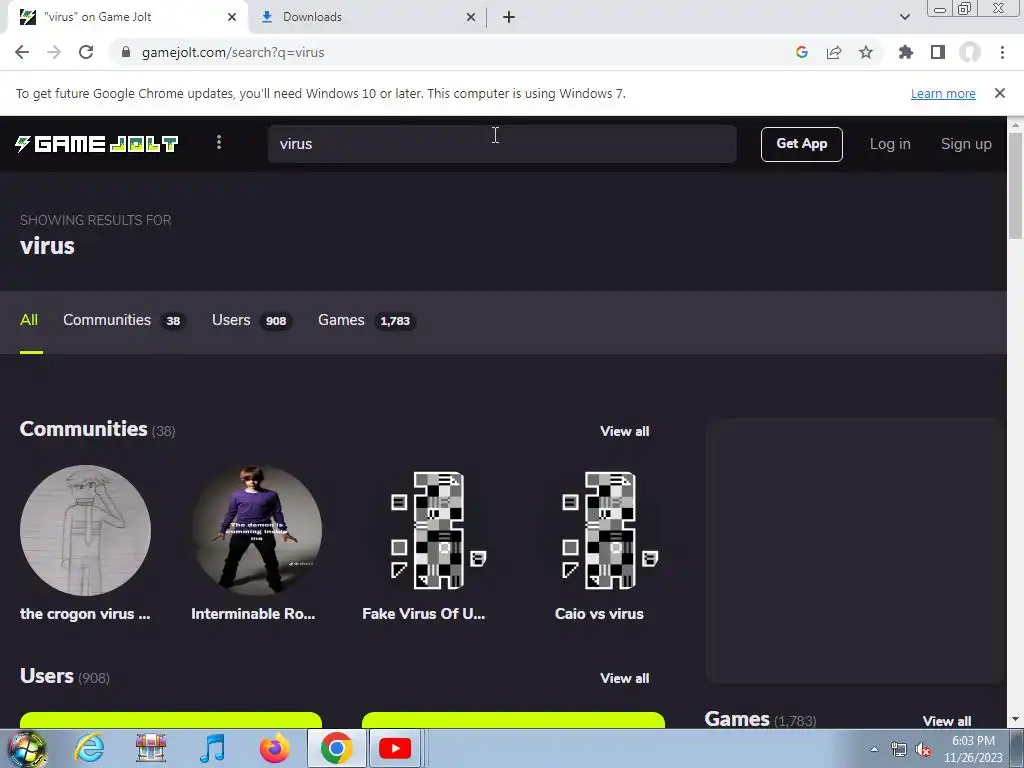Image resolution: width=1024 pixels, height=768 pixels.
Task: Click Chrome taskbar icon
Action: pyautogui.click(x=336, y=748)
